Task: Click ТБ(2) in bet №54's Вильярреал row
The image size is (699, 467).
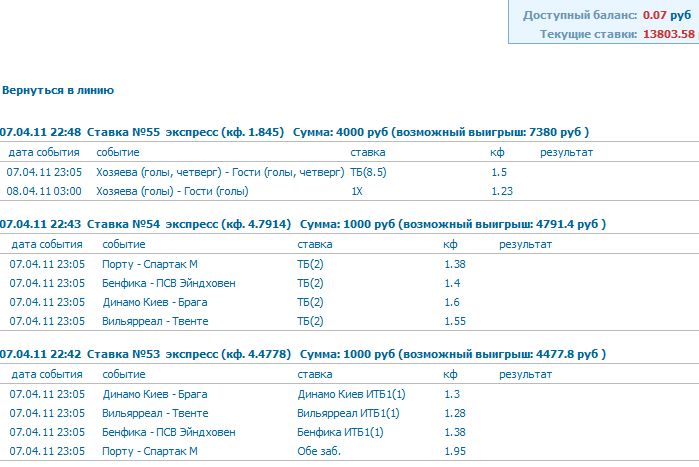Action: tap(310, 322)
